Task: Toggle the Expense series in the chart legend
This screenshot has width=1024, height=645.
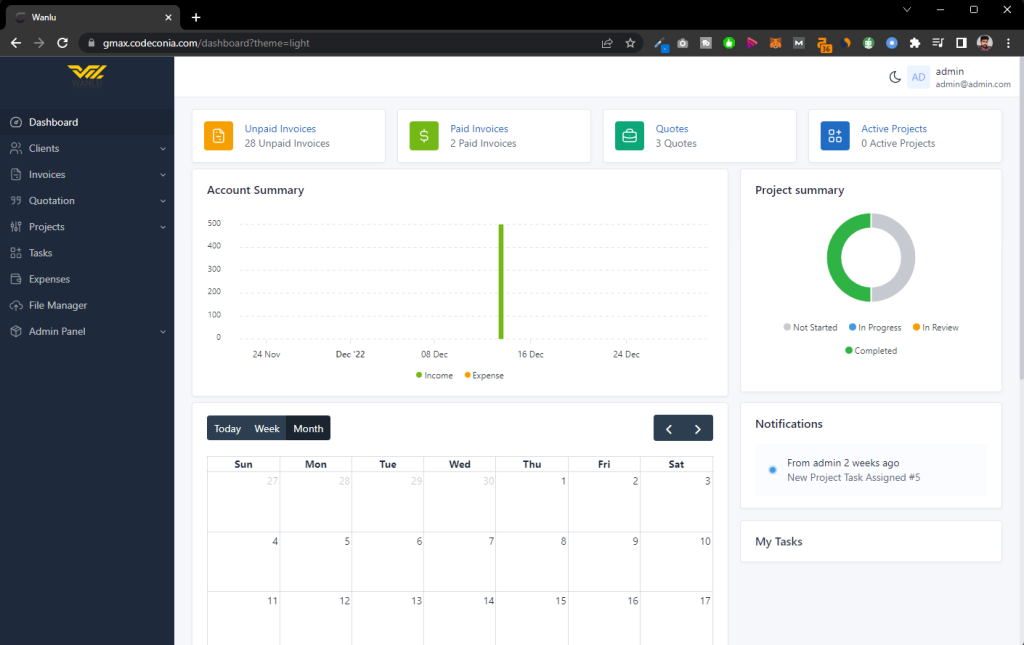Action: pyautogui.click(x=483, y=375)
